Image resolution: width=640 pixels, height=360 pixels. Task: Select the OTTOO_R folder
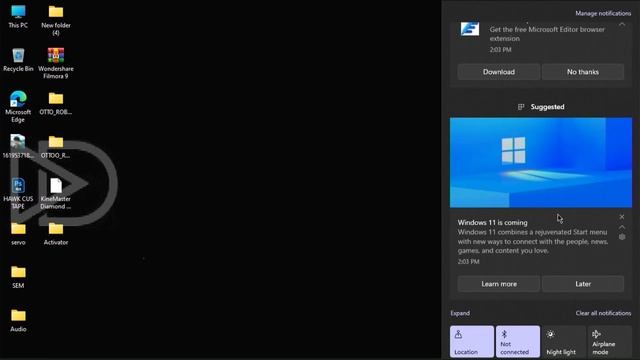point(56,147)
